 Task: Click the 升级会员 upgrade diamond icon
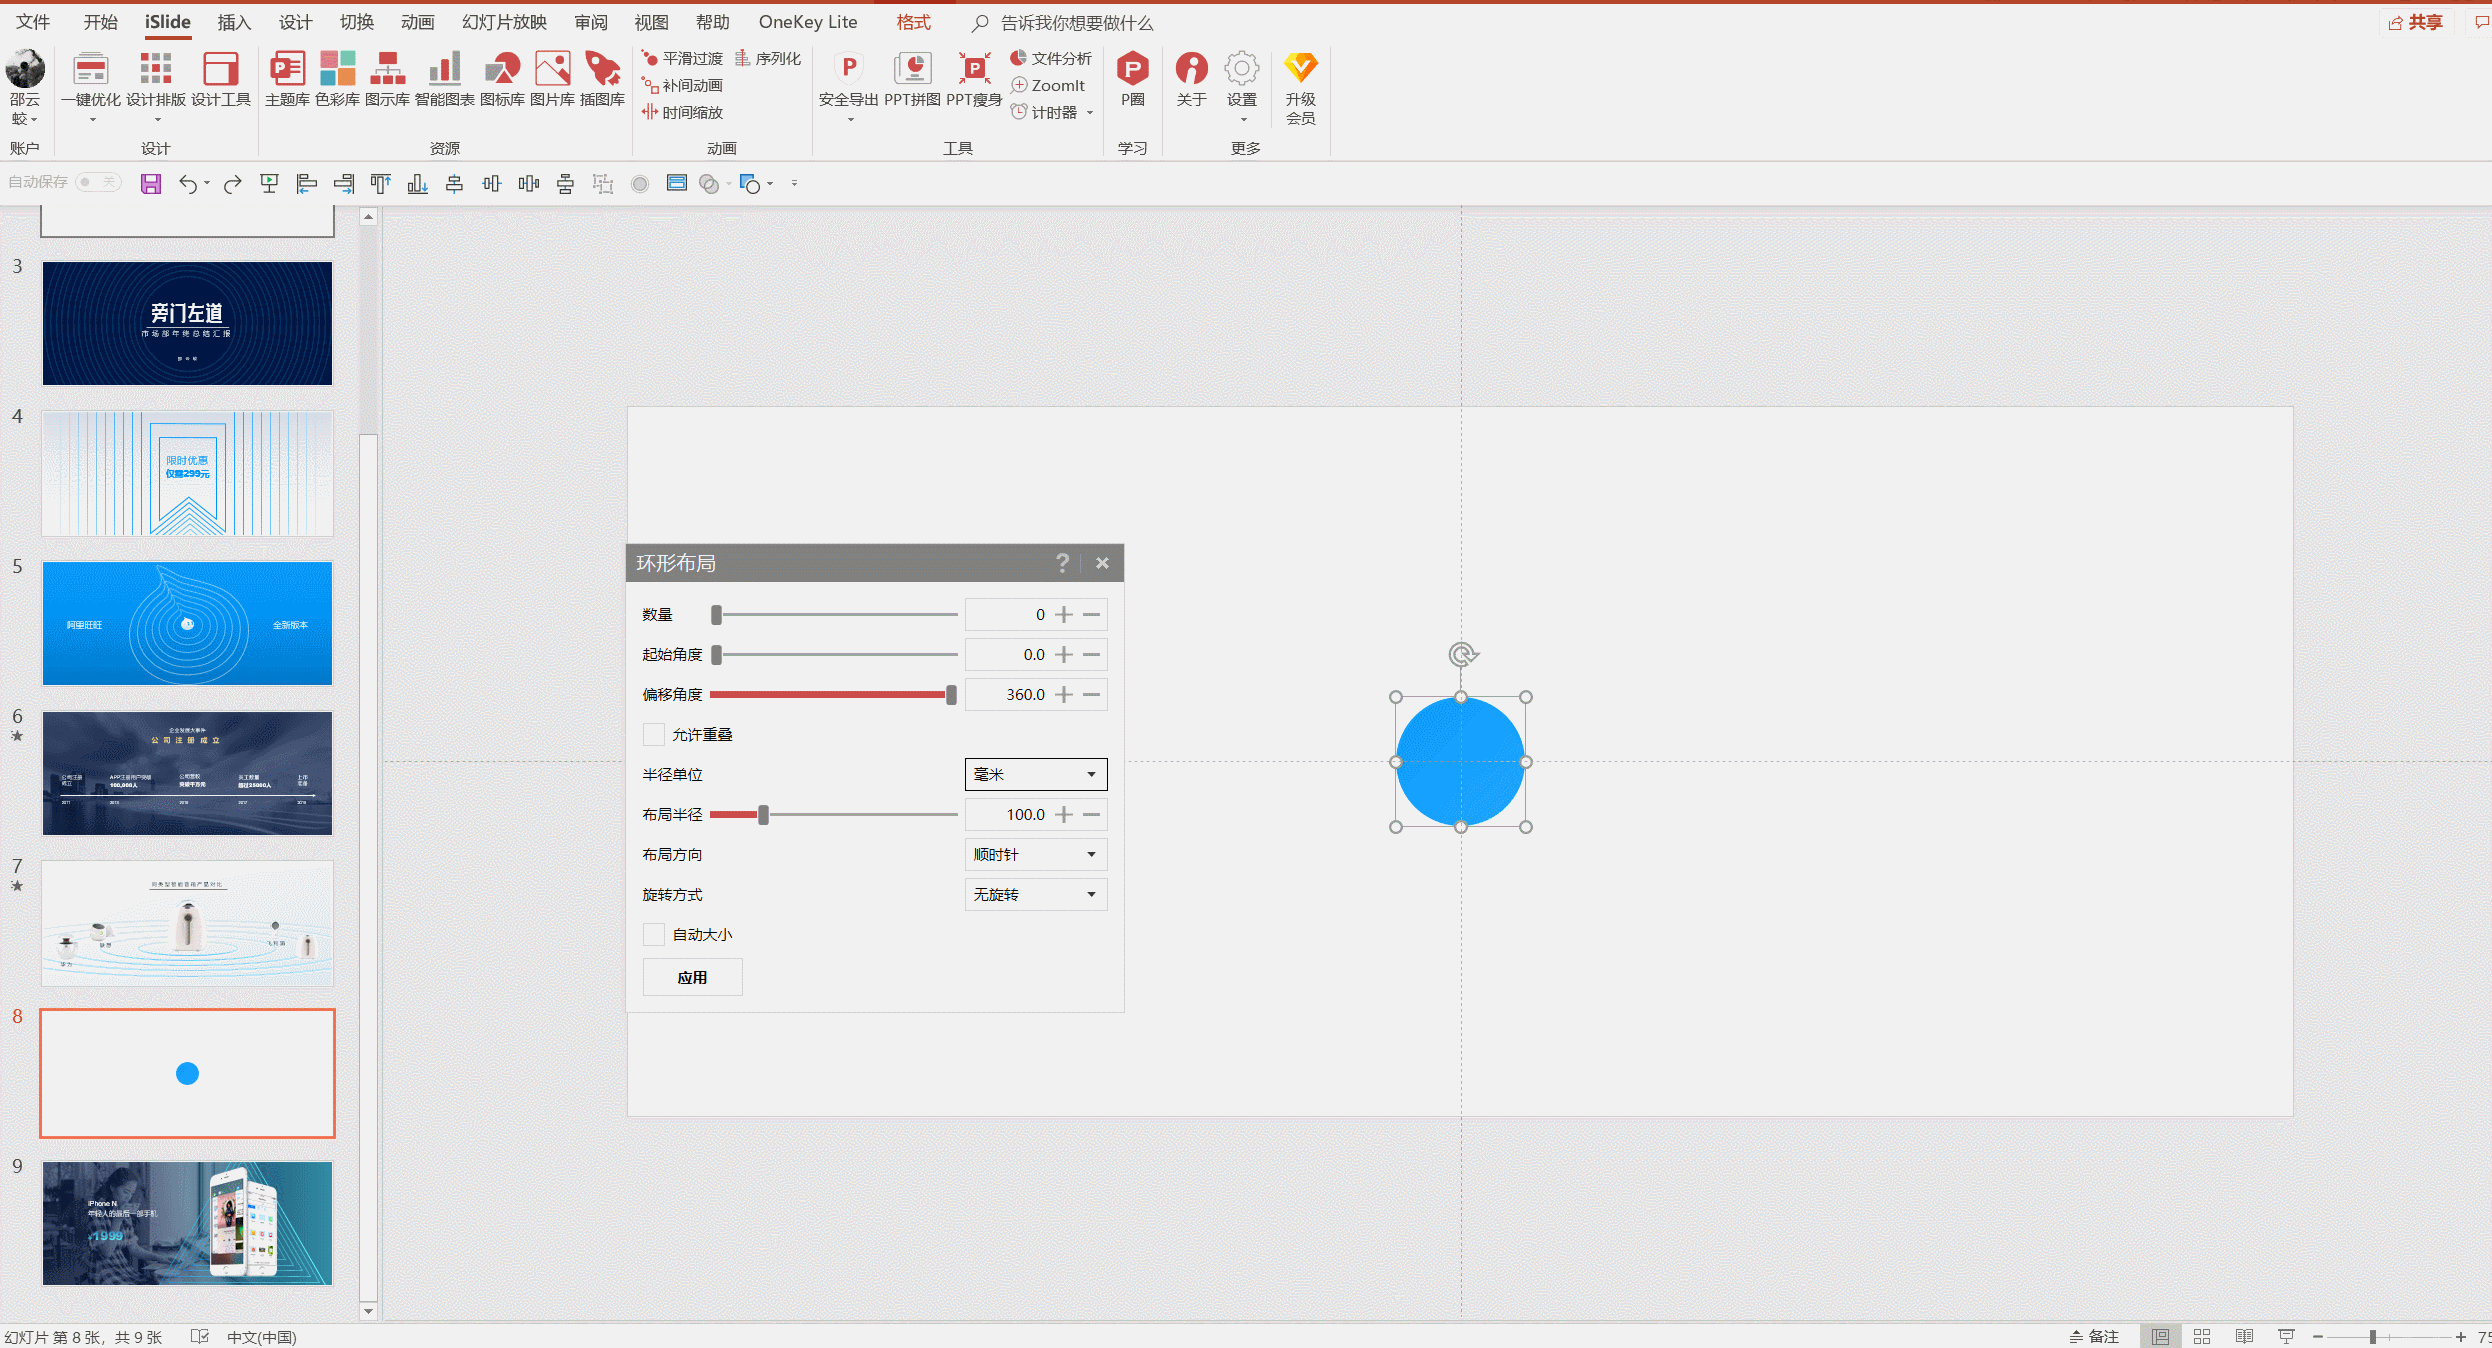(1300, 88)
